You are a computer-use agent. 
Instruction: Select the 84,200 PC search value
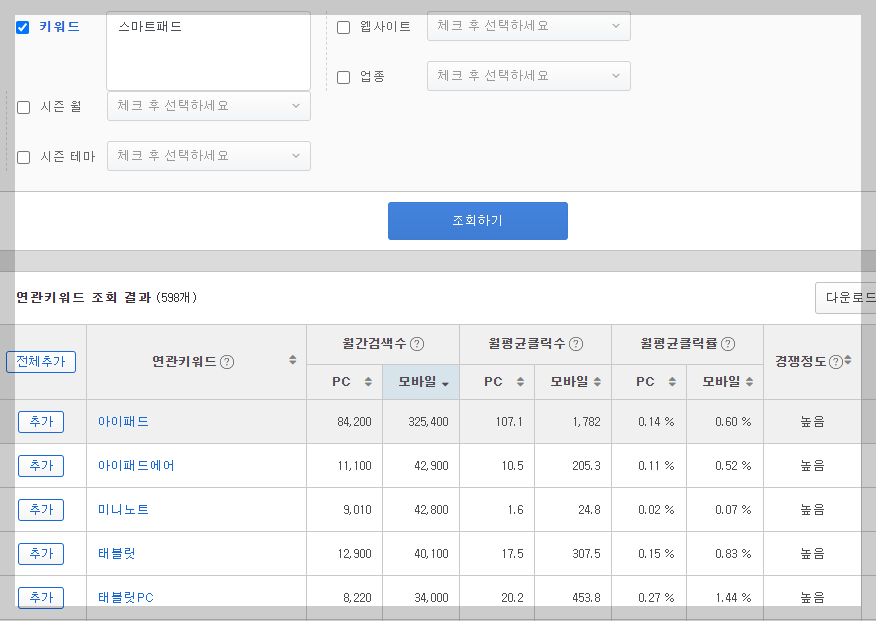(x=354, y=422)
